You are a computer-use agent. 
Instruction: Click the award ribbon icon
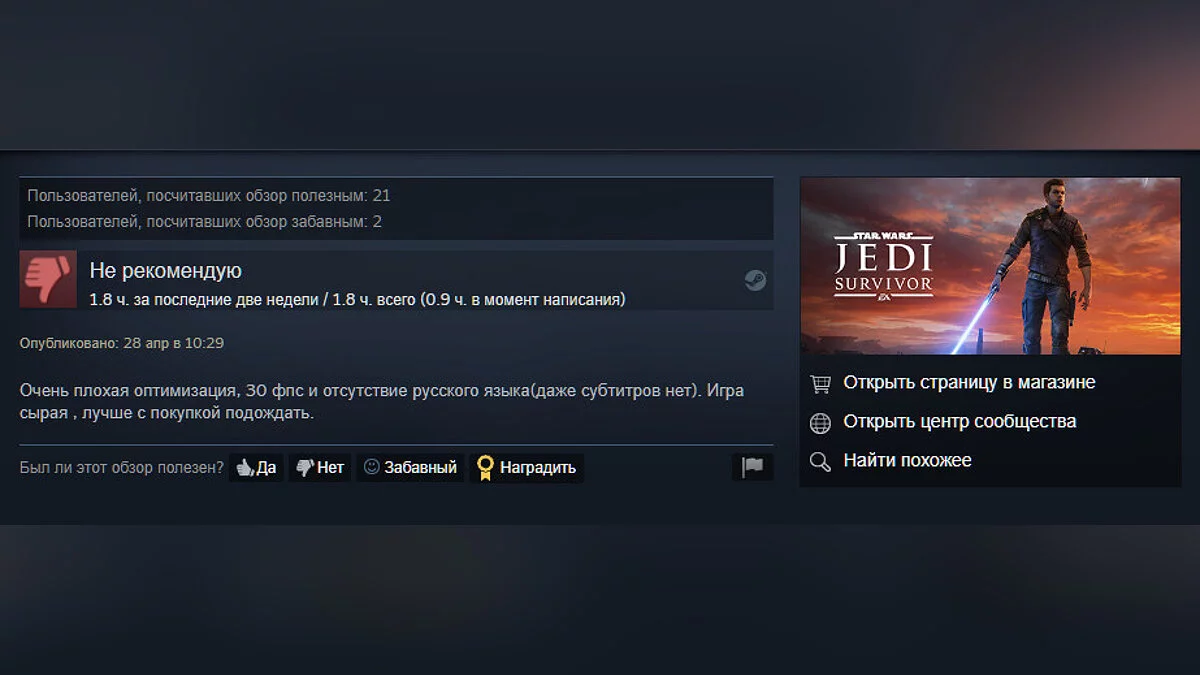pyautogui.click(x=485, y=467)
